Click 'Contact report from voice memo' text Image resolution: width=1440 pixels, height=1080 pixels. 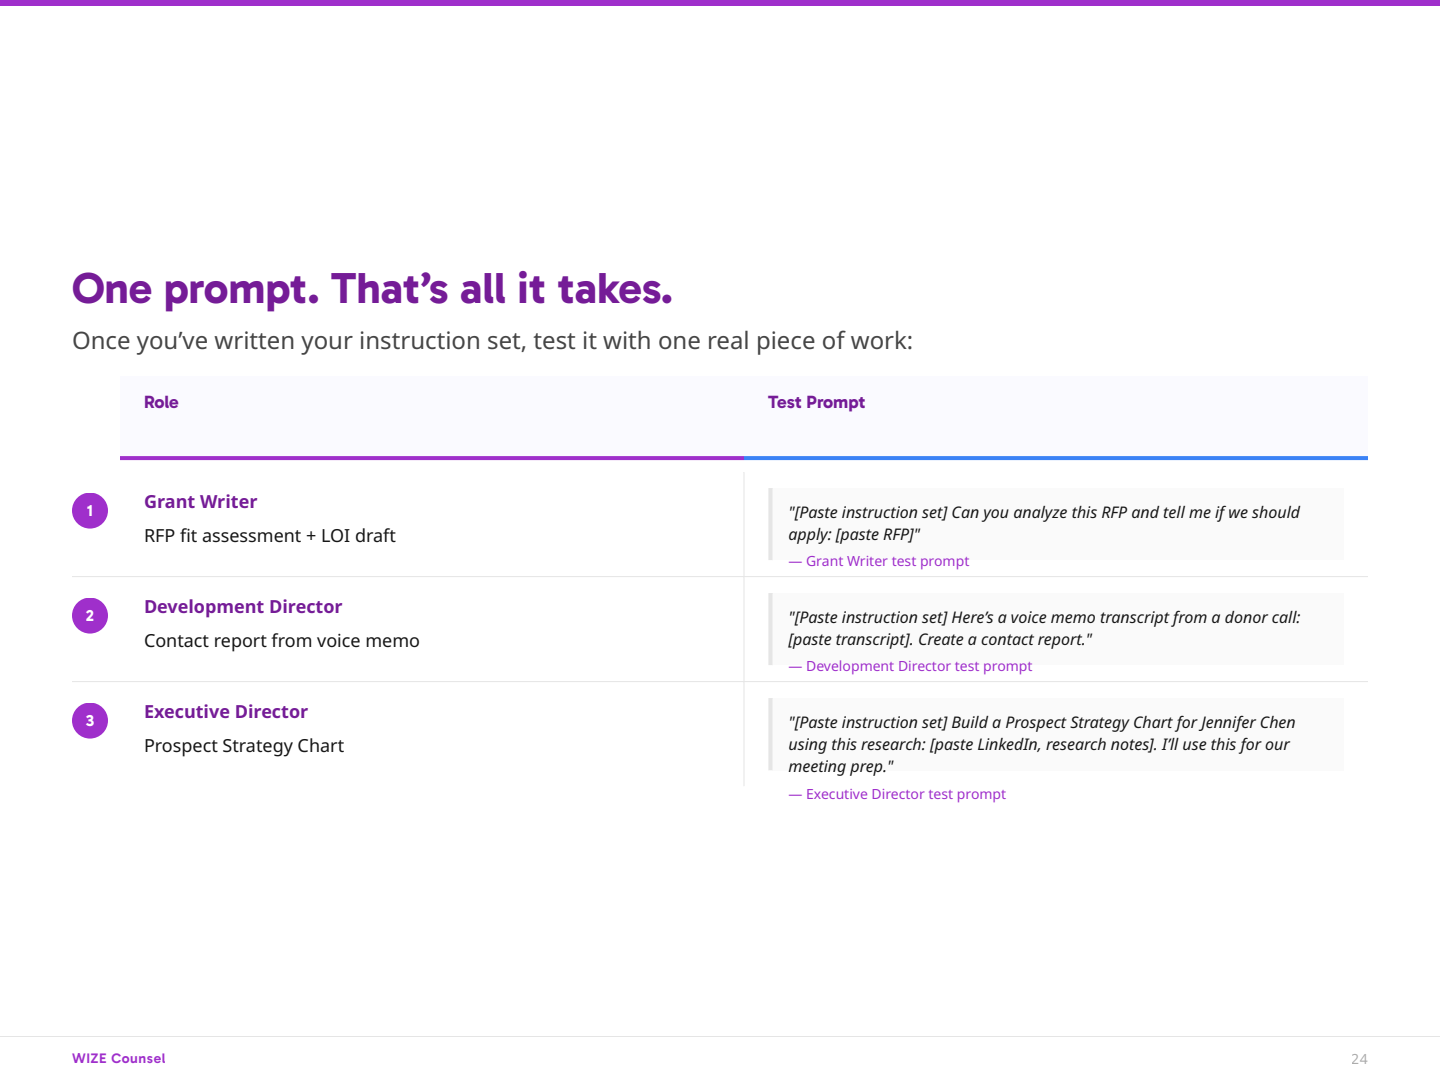tap(282, 641)
